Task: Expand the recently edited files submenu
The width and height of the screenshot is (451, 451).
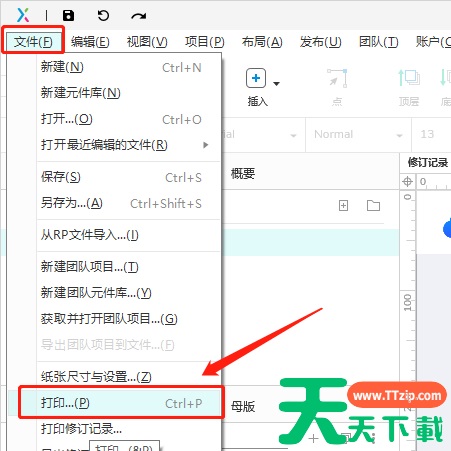Action: 206,145
